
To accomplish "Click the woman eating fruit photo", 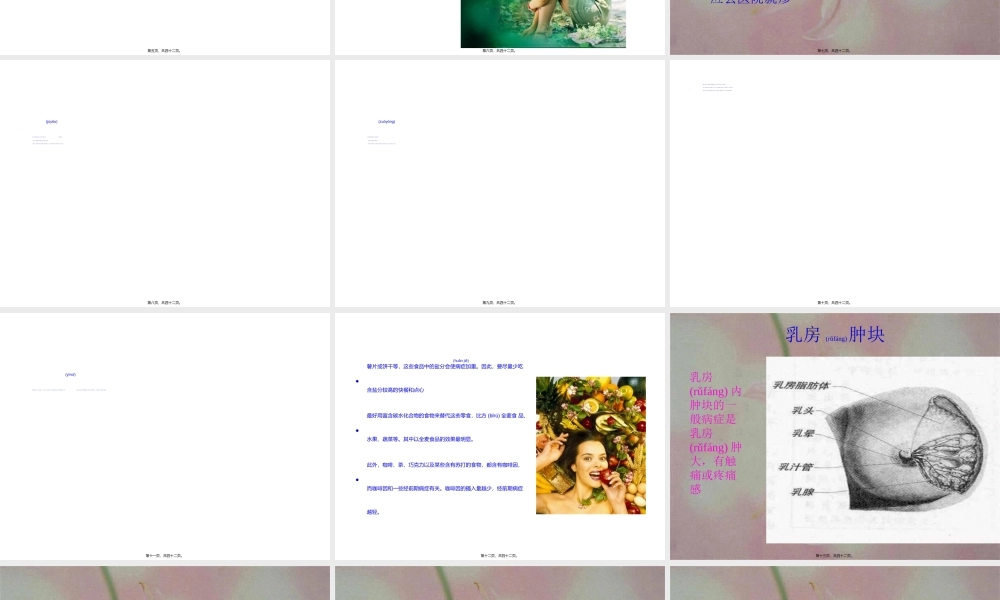I will (x=590, y=445).
